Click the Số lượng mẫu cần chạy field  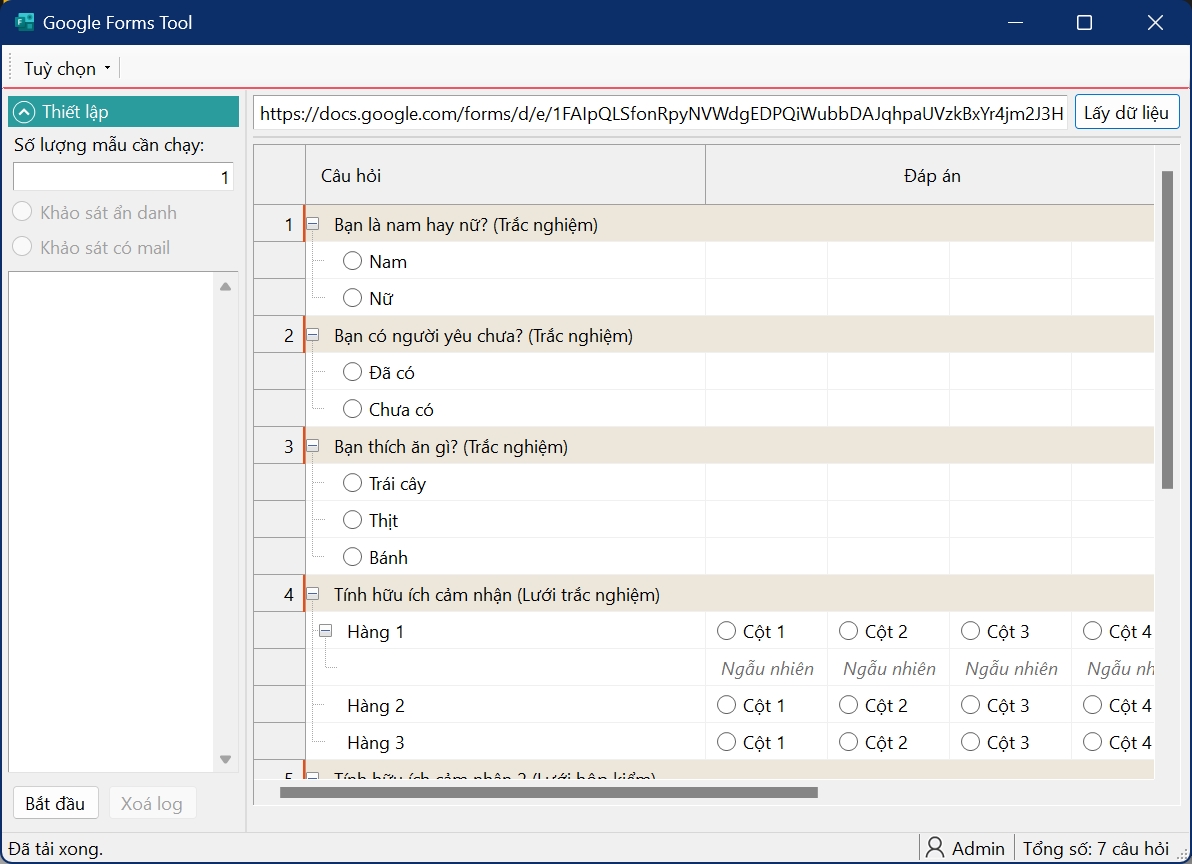[x=123, y=177]
